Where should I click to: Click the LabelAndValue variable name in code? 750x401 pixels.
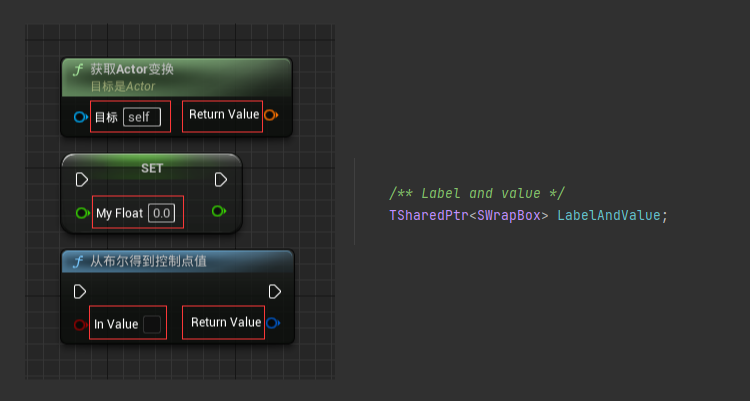[611, 215]
